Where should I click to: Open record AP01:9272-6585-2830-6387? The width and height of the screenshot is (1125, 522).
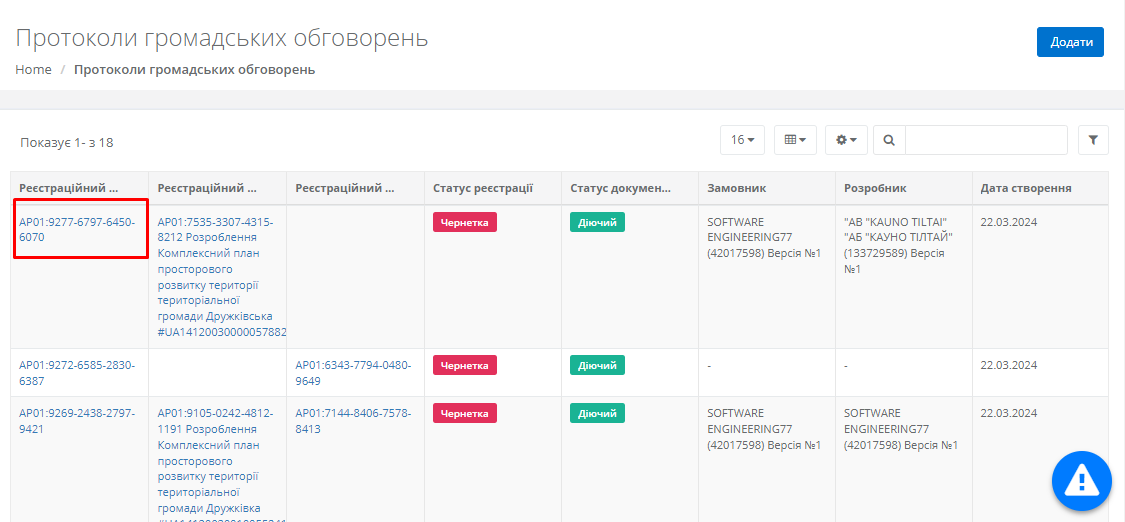77,372
